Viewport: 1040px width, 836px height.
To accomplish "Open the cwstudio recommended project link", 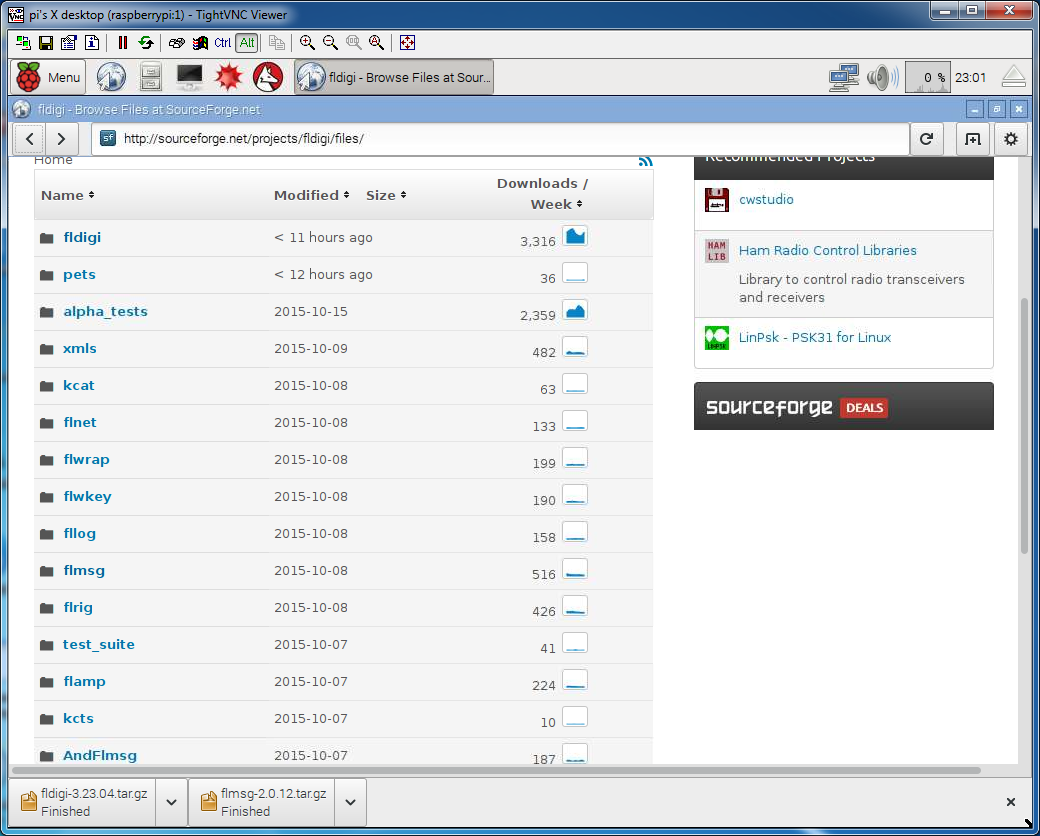I will (766, 200).
